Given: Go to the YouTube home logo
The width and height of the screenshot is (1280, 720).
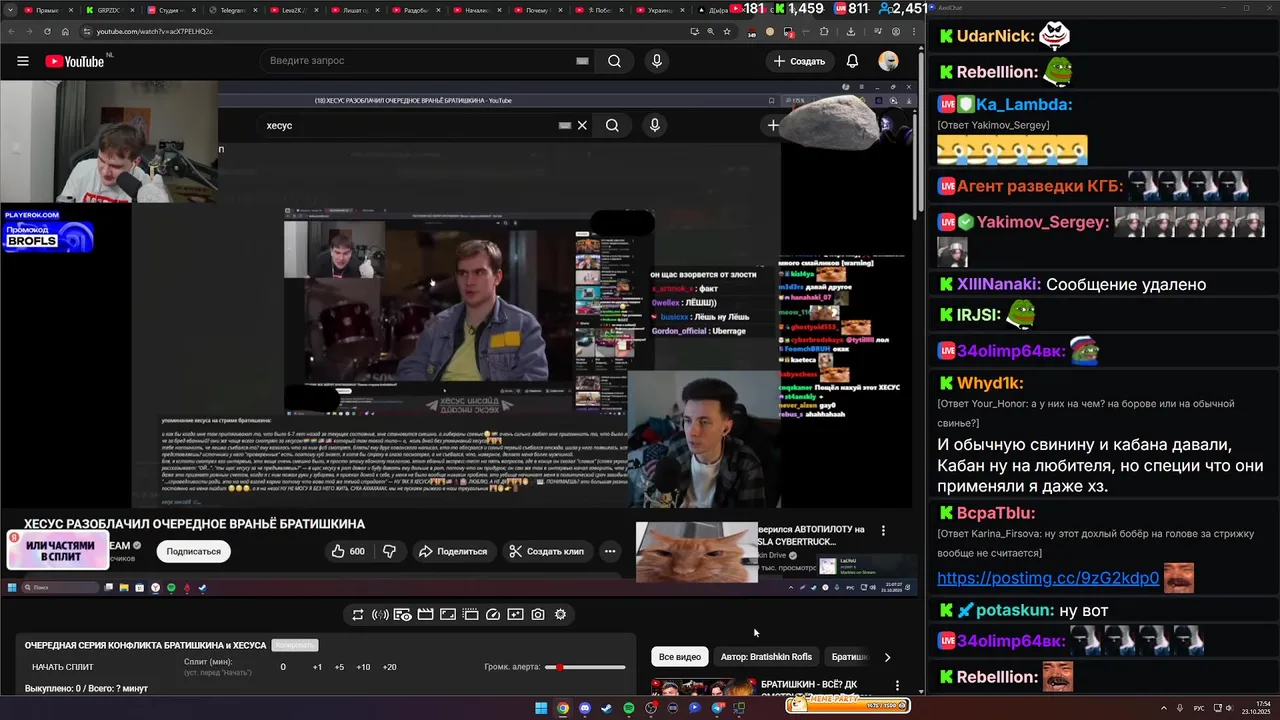Looking at the screenshot, I should pyautogui.click(x=75, y=61).
